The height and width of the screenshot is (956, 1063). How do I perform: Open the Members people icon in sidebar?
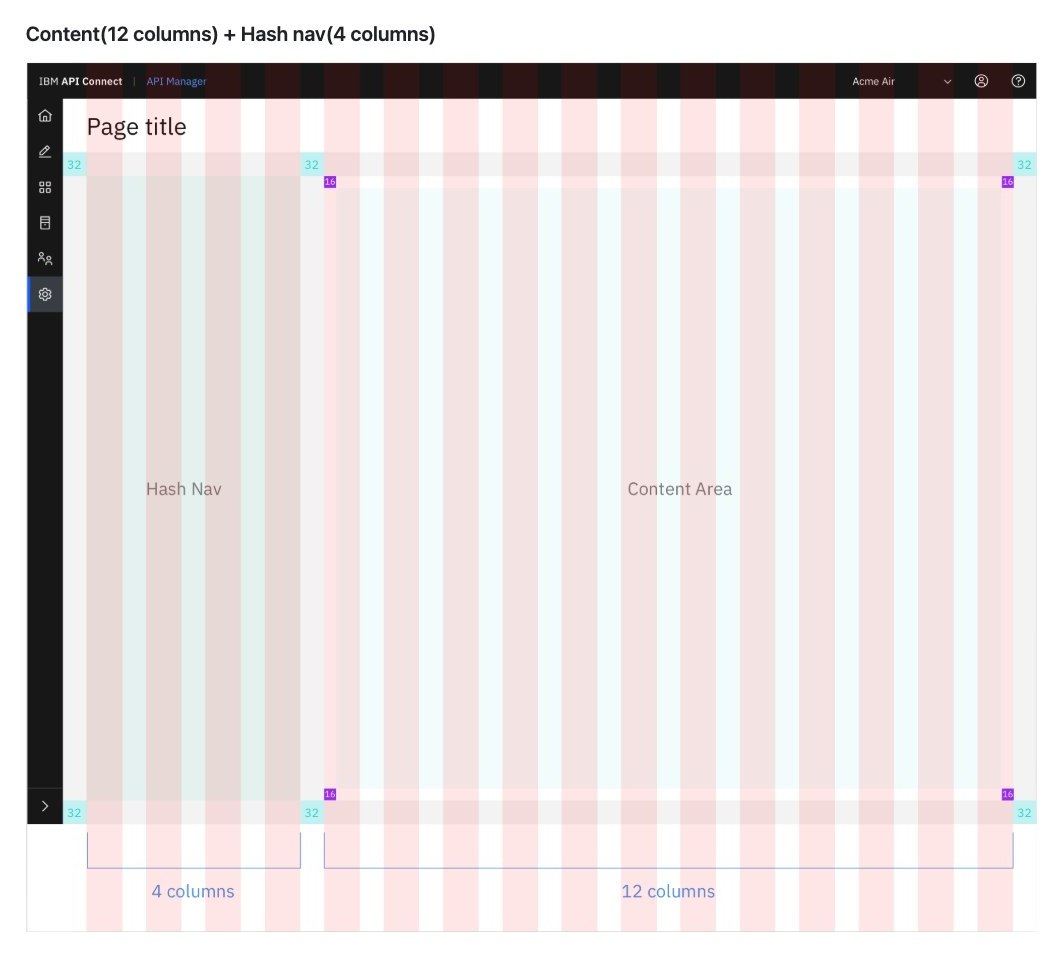point(45,258)
